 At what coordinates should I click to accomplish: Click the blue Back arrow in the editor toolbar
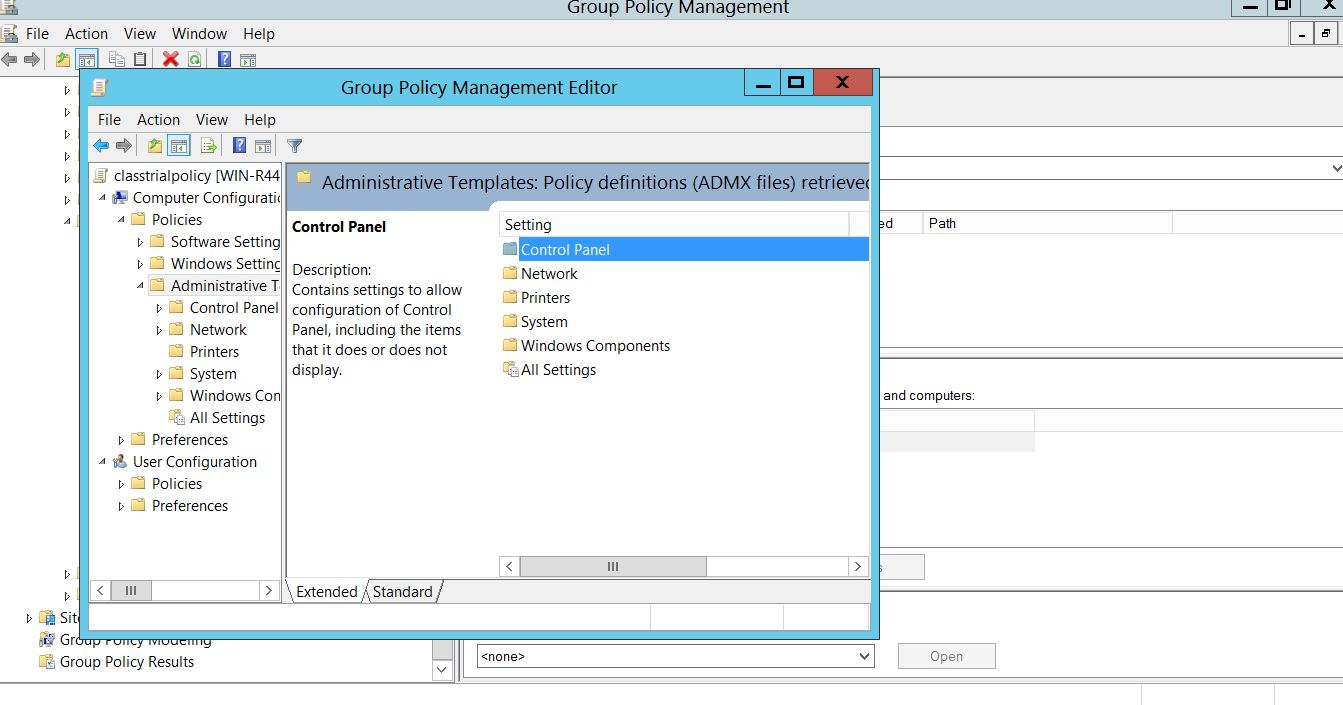[x=101, y=146]
